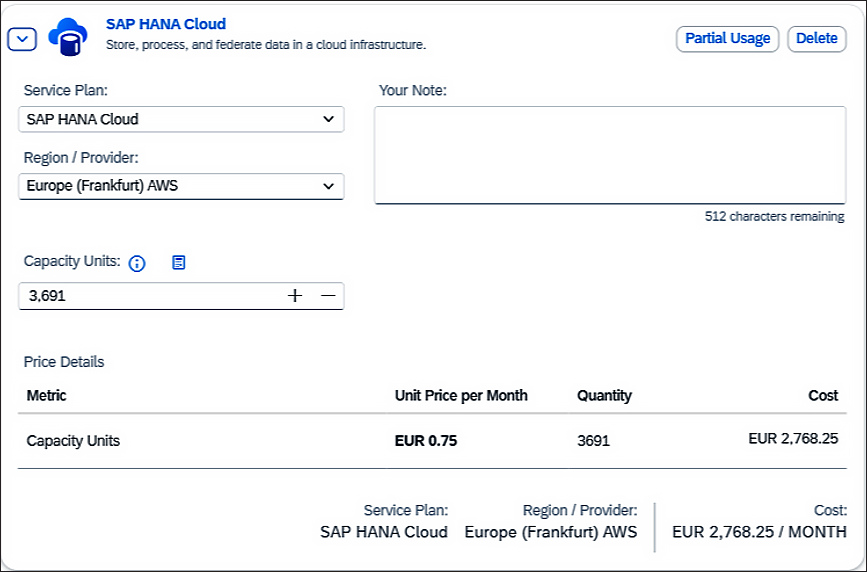Click the quantity value 3691
The image size is (867, 572).
coord(593,441)
